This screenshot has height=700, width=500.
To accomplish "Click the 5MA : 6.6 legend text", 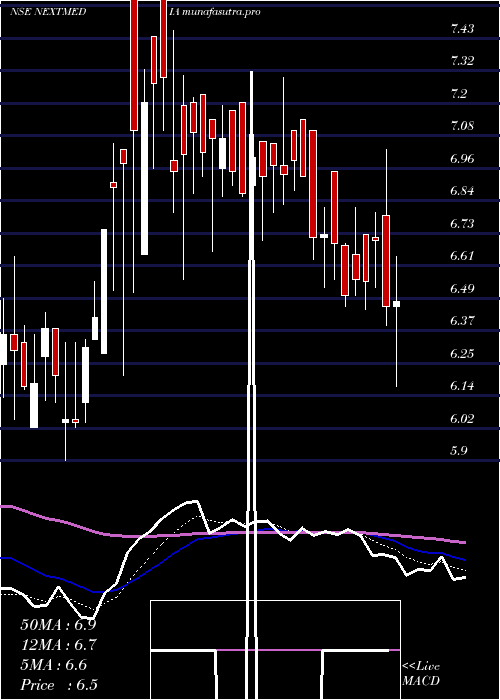I will click(x=54, y=665).
